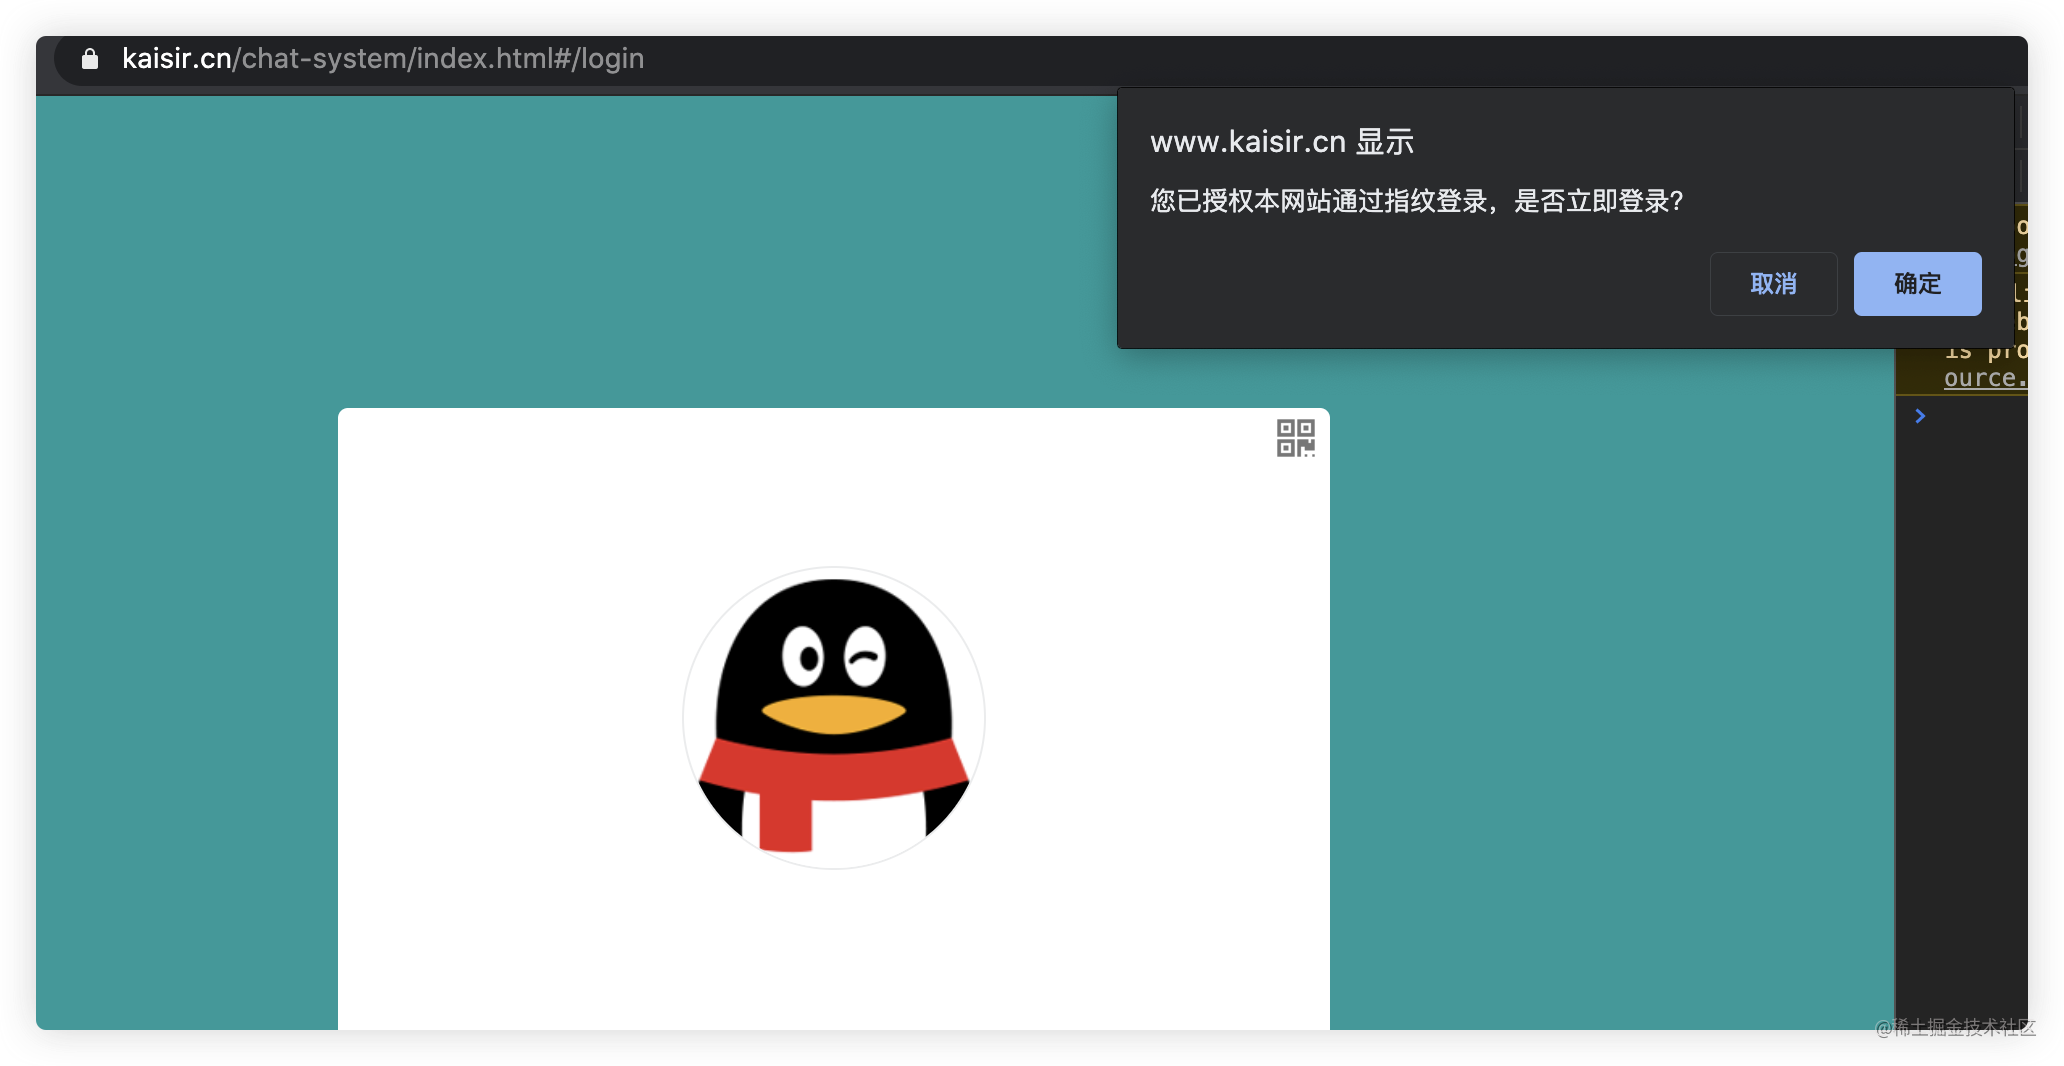Click the lock icon in address bar

(90, 59)
